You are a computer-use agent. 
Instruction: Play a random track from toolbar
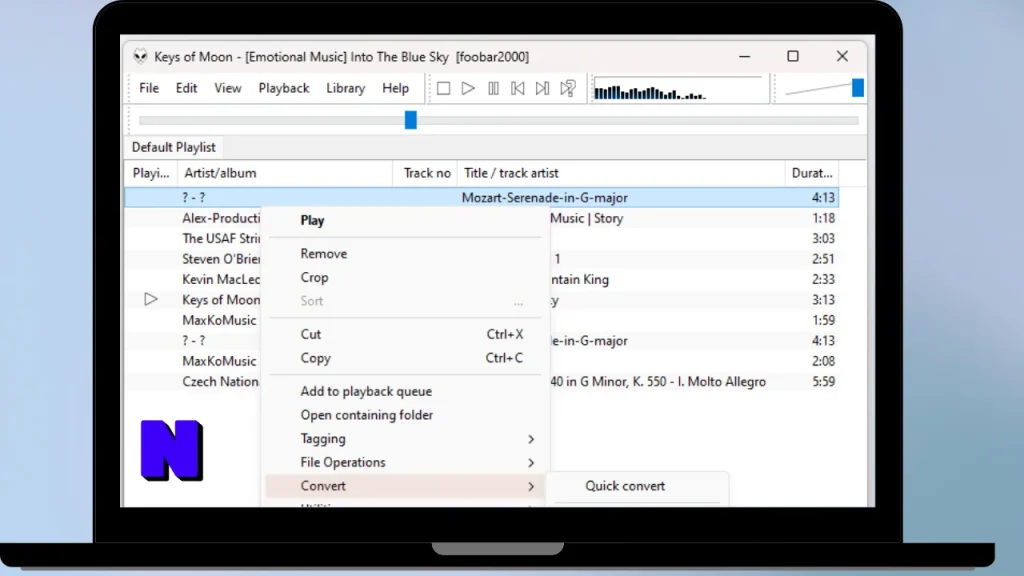[568, 88]
